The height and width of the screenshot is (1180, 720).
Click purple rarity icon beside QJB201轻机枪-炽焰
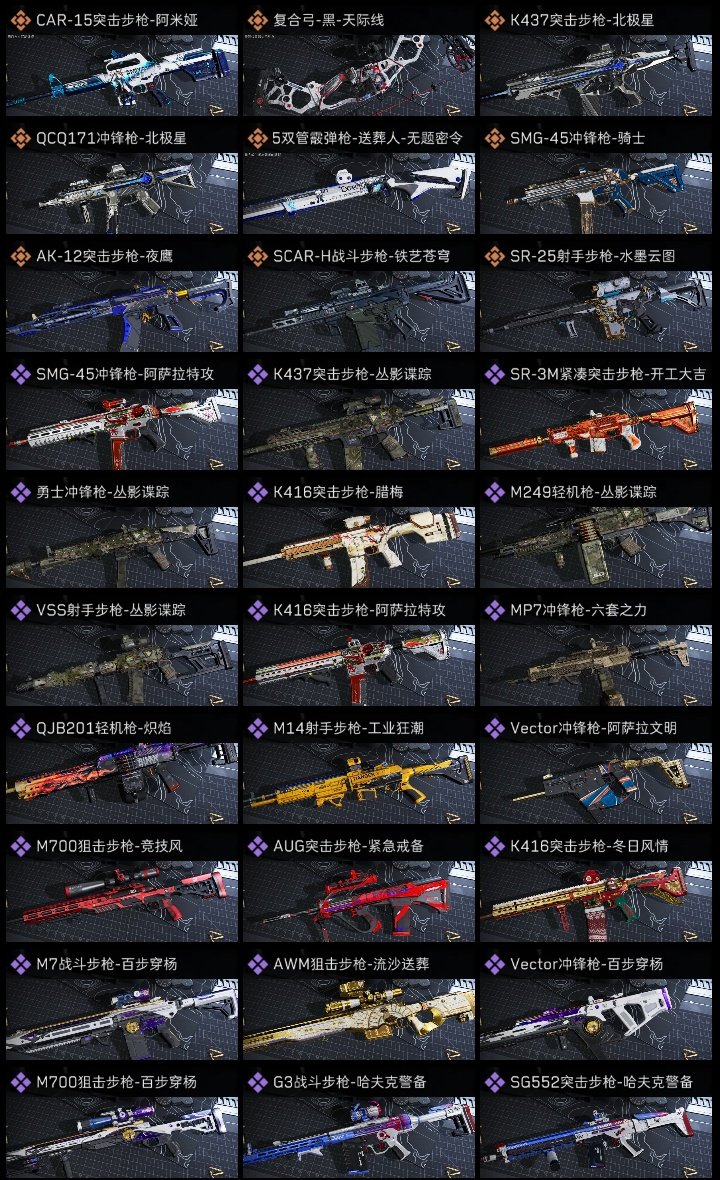[20, 728]
